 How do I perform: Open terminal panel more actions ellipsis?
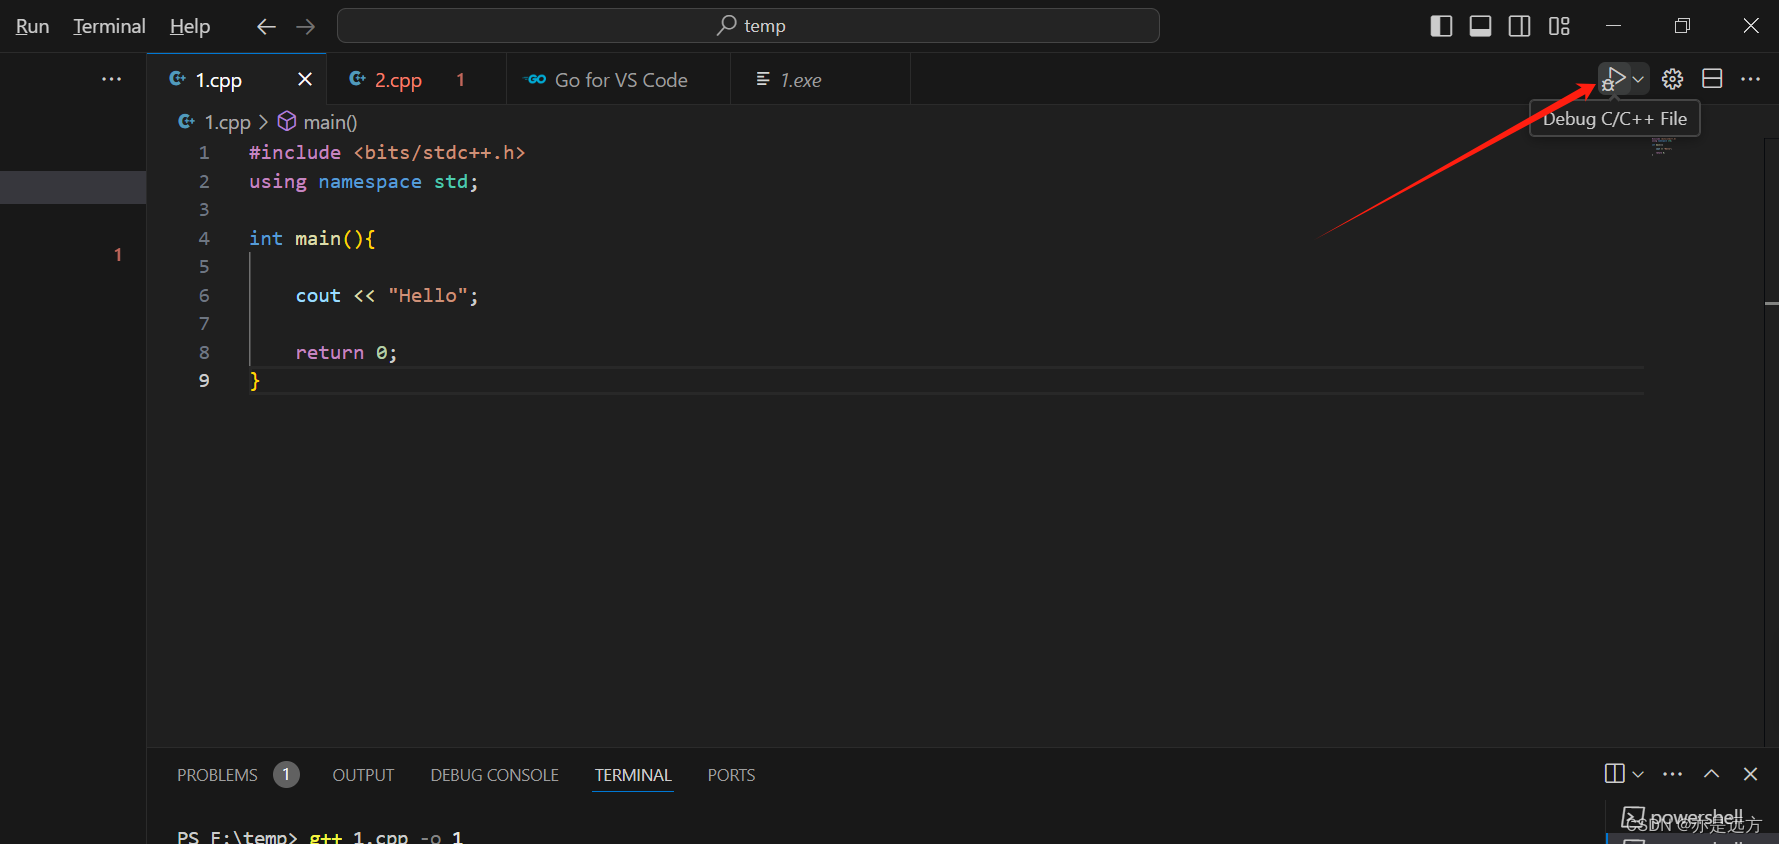[x=1672, y=774]
